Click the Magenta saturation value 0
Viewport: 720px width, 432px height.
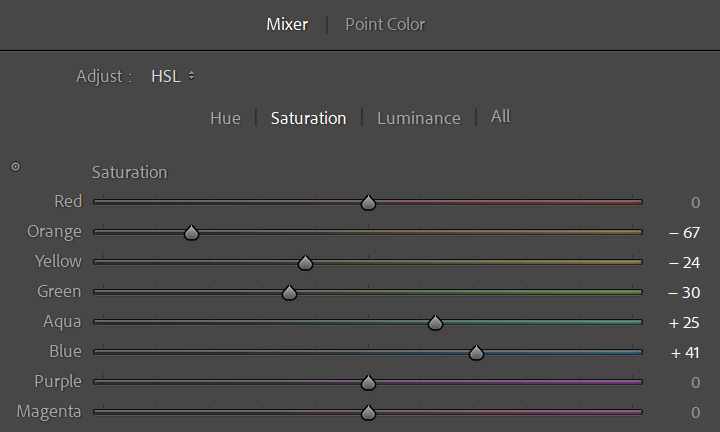click(696, 413)
